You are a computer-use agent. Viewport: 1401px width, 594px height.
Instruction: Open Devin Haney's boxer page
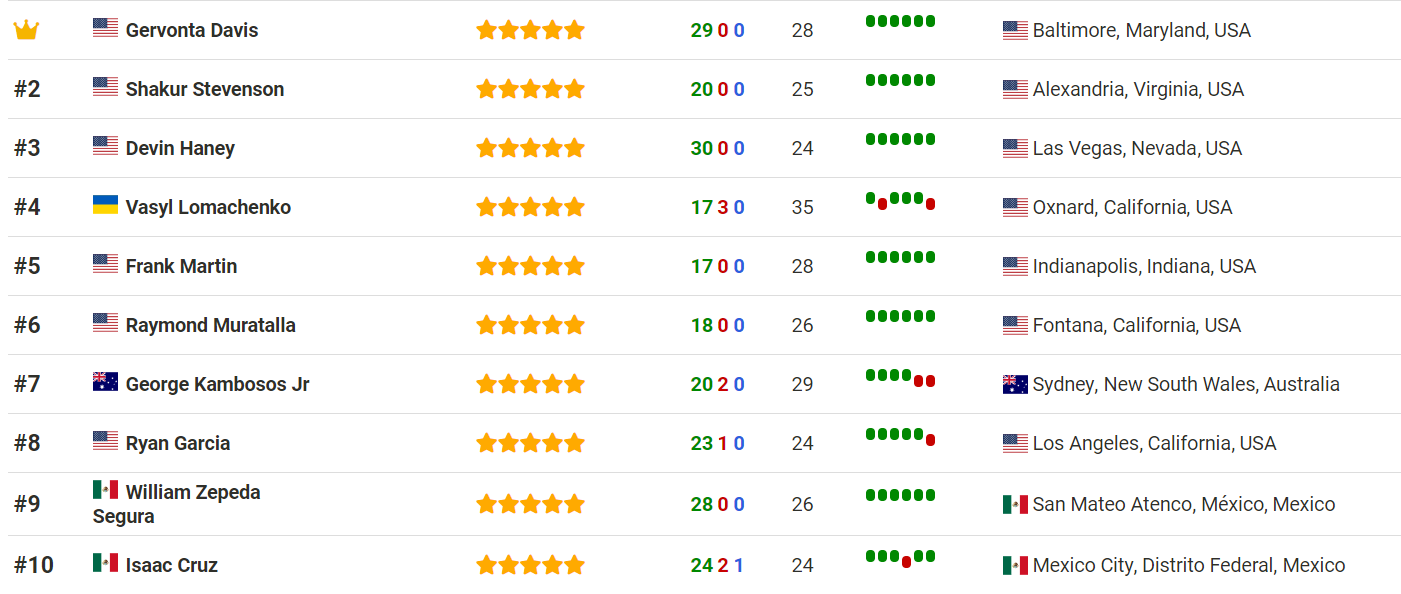tap(180, 148)
